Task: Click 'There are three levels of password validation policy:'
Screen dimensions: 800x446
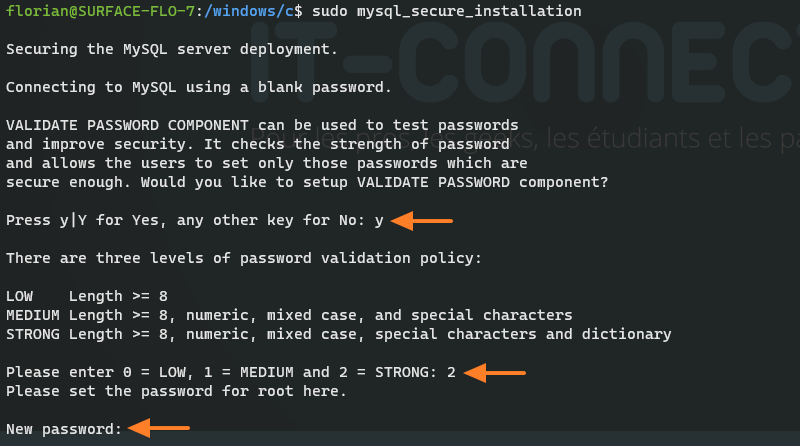Action: 243,258
